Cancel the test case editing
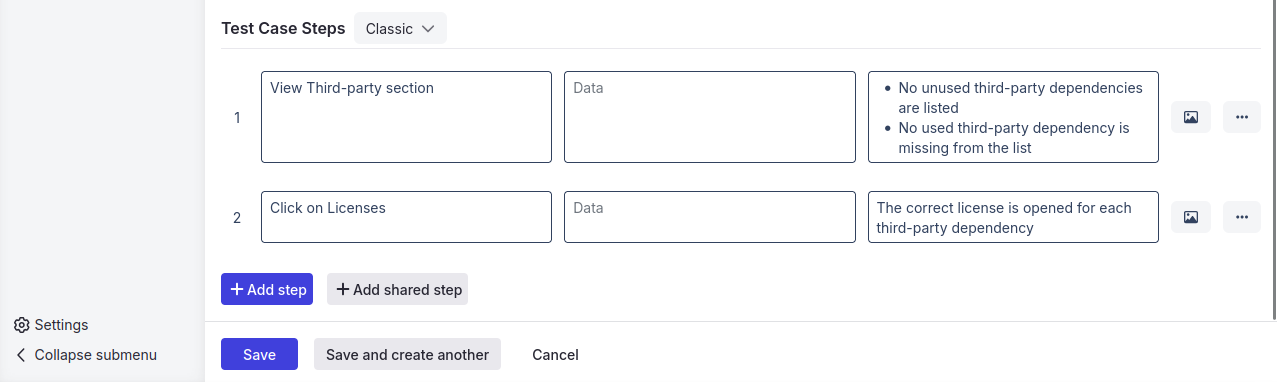 coord(555,355)
